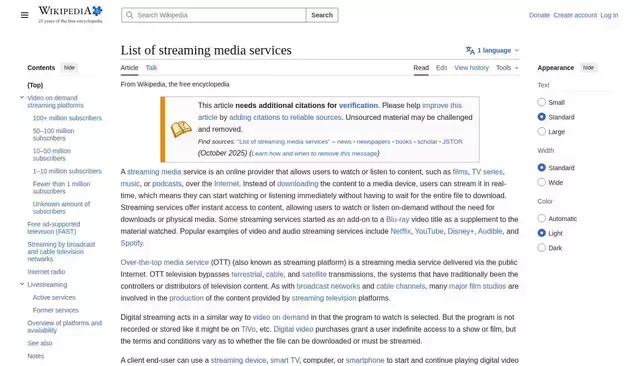Open the View history tab
The width and height of the screenshot is (640, 366).
point(471,68)
